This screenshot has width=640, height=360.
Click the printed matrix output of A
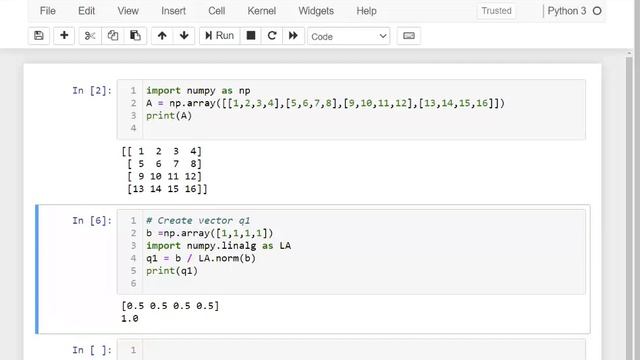pyautogui.click(x=164, y=170)
